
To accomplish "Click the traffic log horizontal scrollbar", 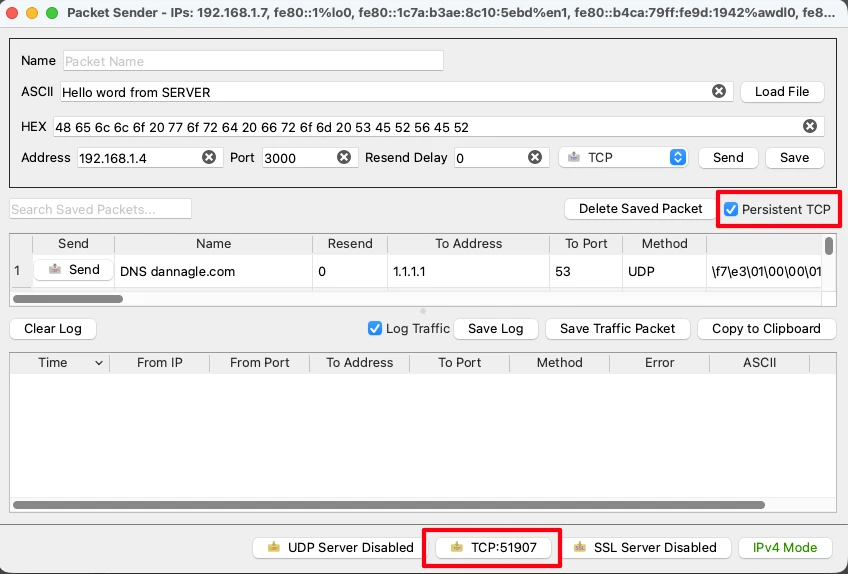I will (x=388, y=505).
